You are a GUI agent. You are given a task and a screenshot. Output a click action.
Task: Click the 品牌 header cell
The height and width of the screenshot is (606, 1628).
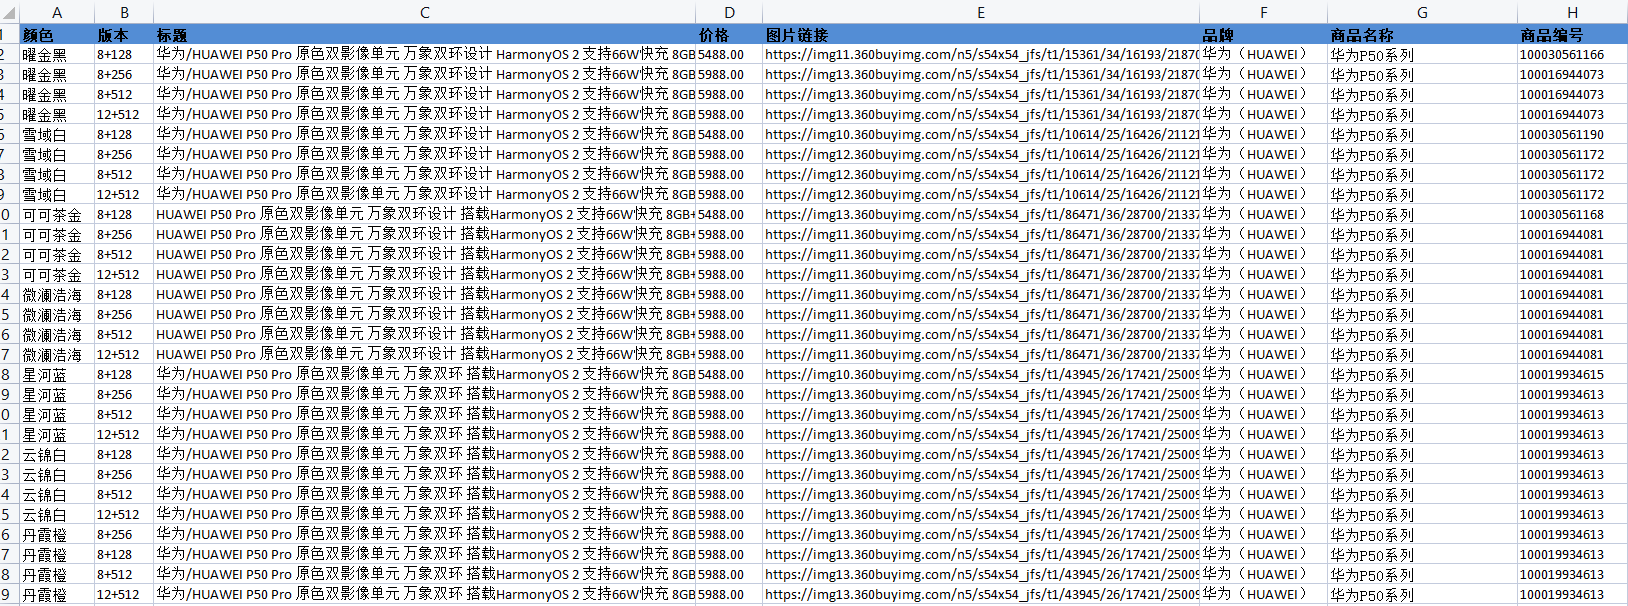pos(1264,35)
